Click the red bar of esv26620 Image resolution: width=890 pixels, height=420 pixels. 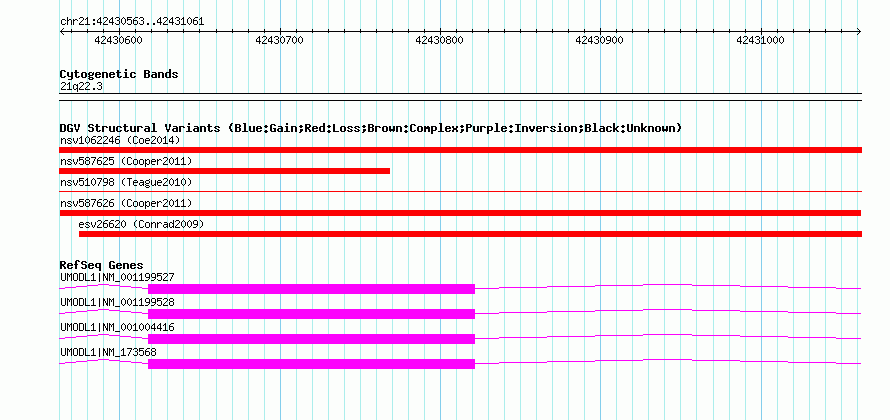[470, 234]
